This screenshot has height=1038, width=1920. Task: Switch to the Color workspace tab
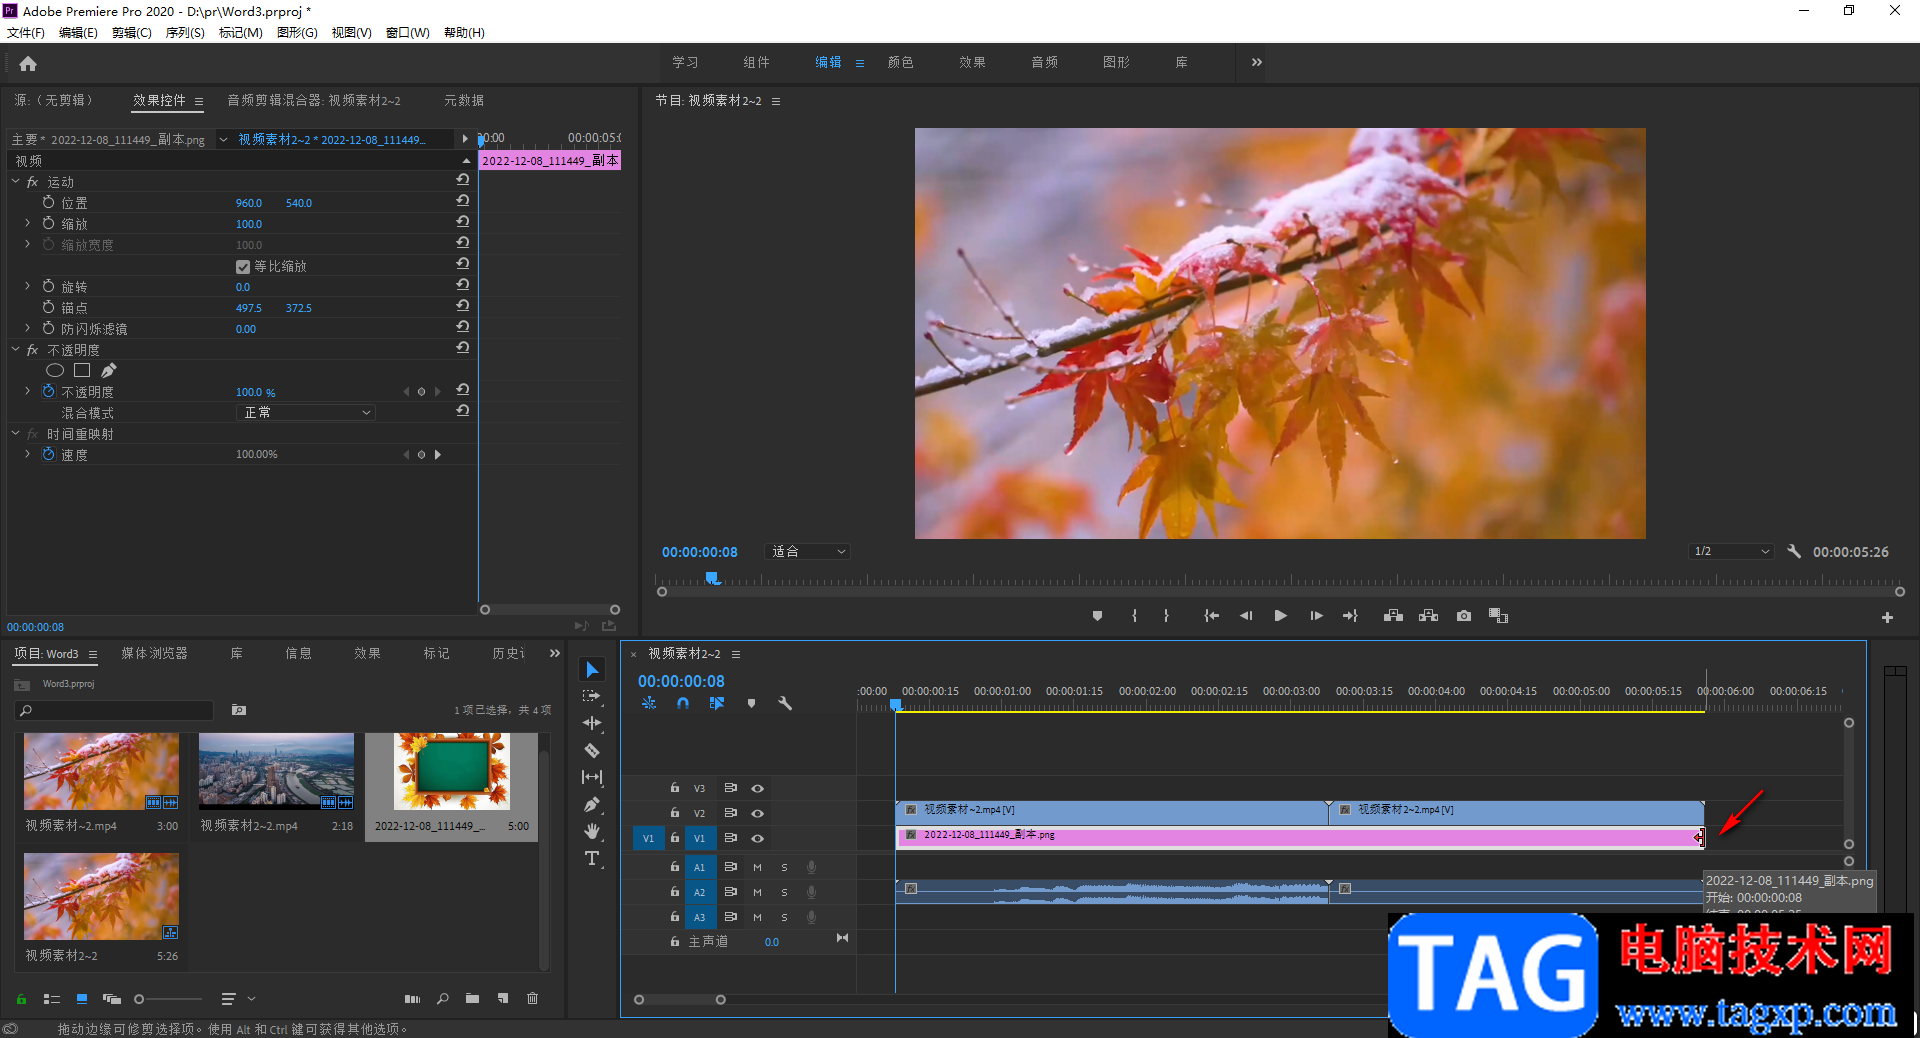coord(900,62)
